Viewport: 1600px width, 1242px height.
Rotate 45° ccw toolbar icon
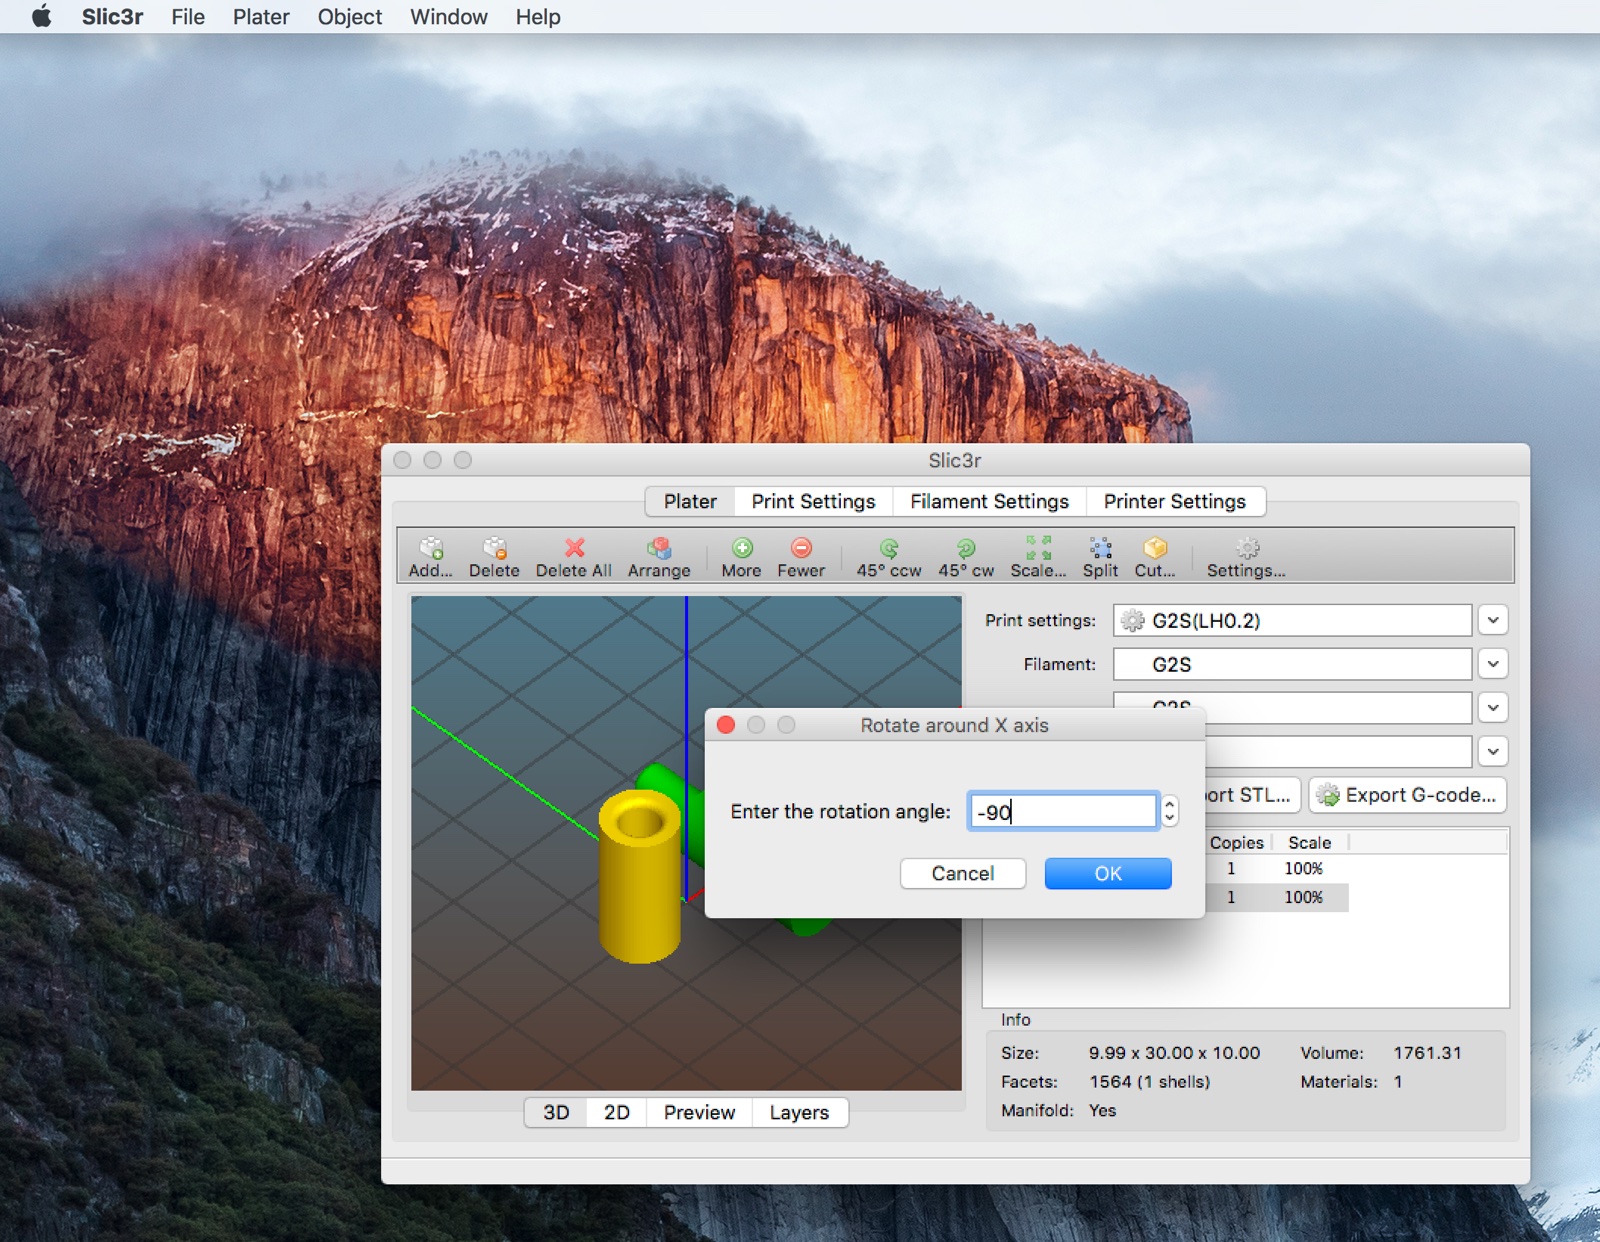point(888,549)
